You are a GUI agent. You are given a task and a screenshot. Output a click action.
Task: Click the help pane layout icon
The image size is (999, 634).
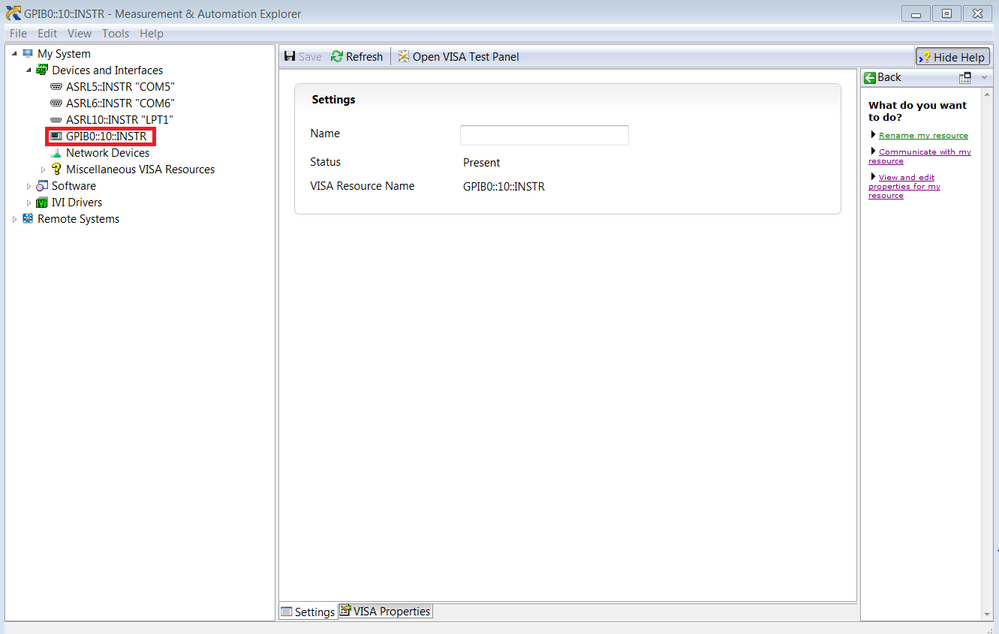(x=965, y=78)
